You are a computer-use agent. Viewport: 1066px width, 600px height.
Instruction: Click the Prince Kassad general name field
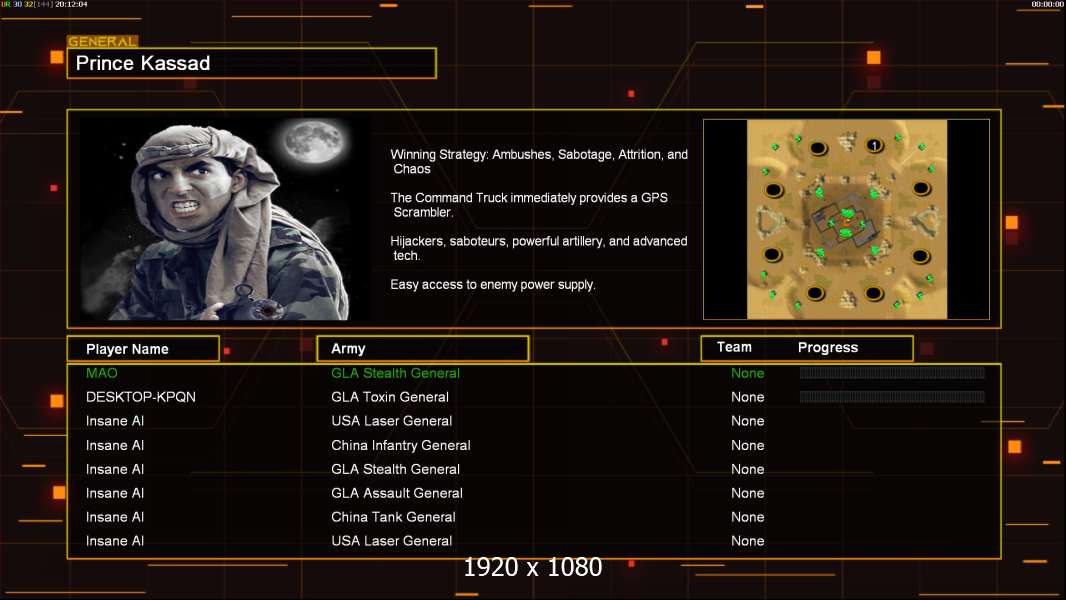point(252,63)
